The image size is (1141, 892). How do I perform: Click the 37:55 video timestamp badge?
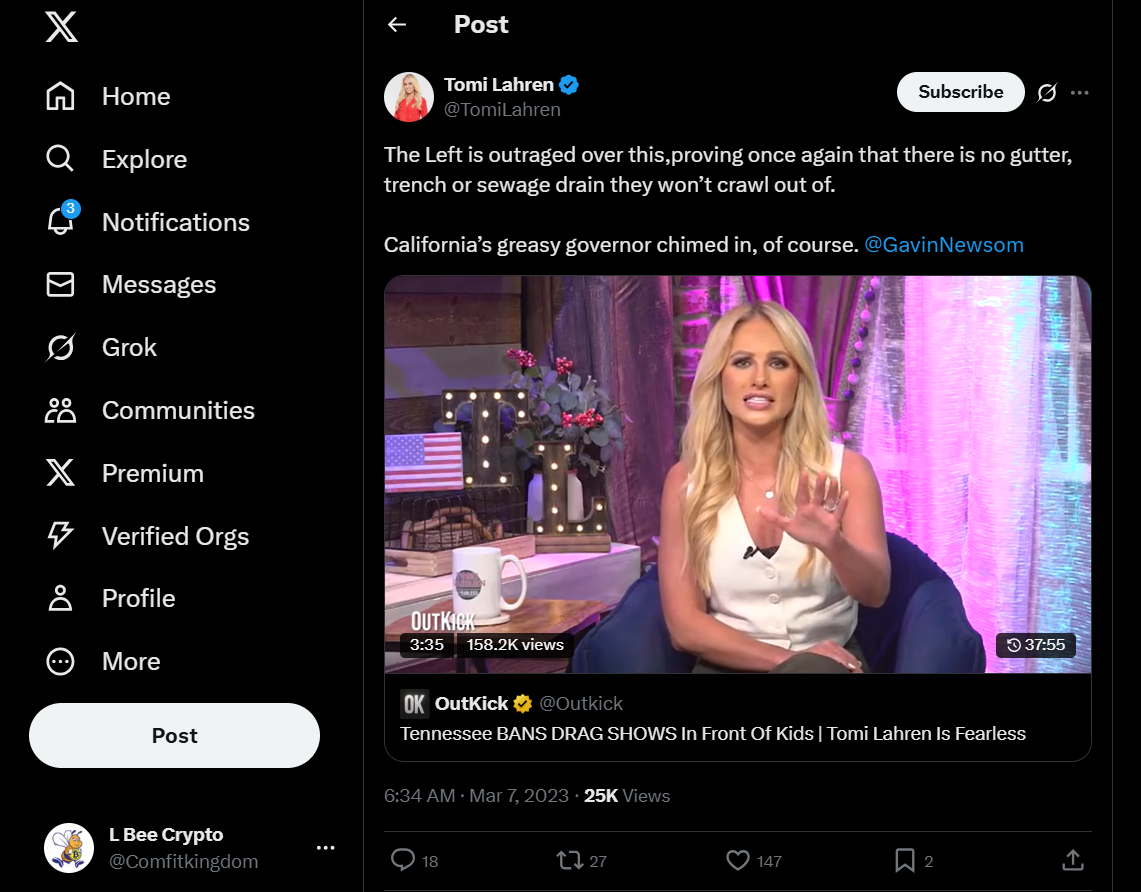coord(1036,645)
